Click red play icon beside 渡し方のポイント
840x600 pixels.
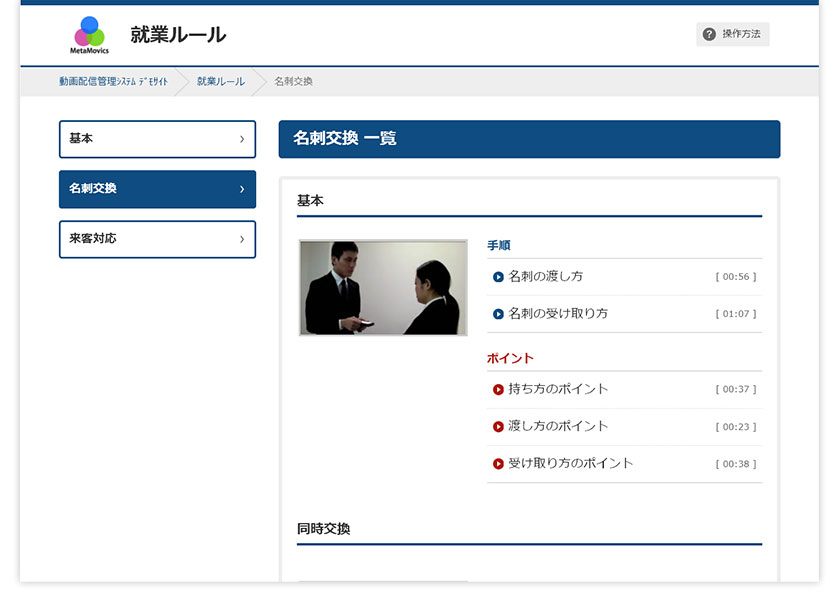pos(498,426)
